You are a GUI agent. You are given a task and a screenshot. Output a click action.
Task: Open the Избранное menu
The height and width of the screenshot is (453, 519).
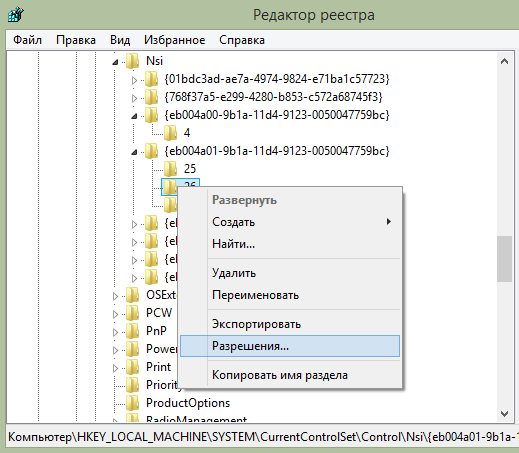tap(175, 40)
